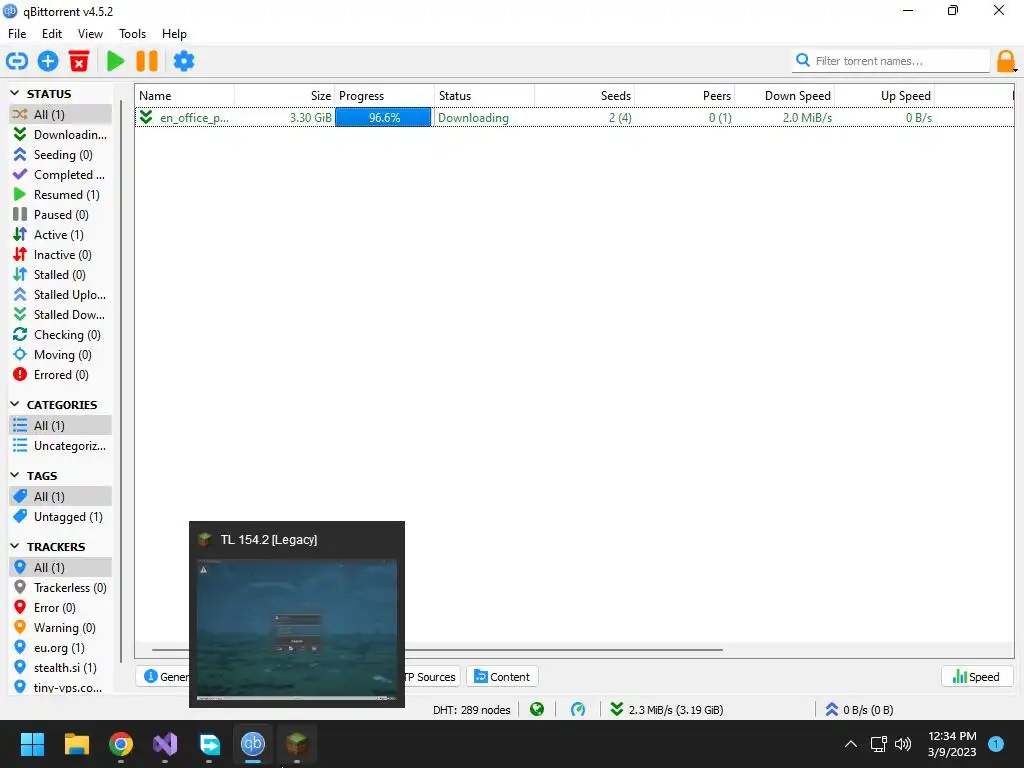Select the Seeding (0) status filter
The height and width of the screenshot is (768, 1024).
point(60,155)
